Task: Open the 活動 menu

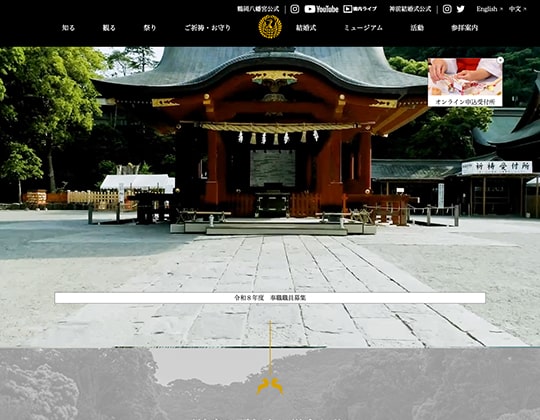Action: tap(417, 28)
